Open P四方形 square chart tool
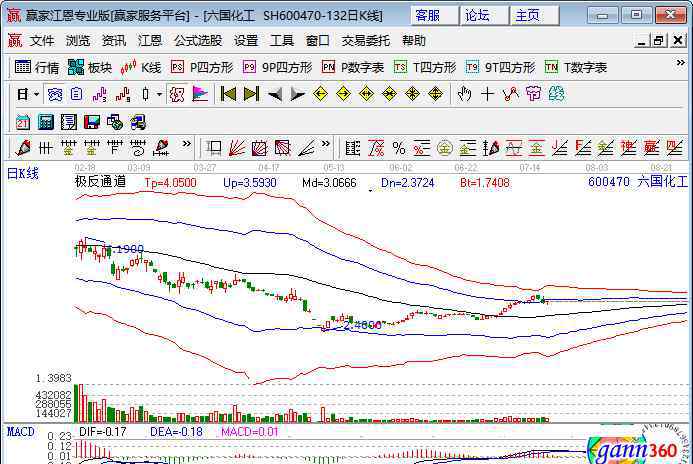Viewport: 693px width, 464px height. point(202,67)
